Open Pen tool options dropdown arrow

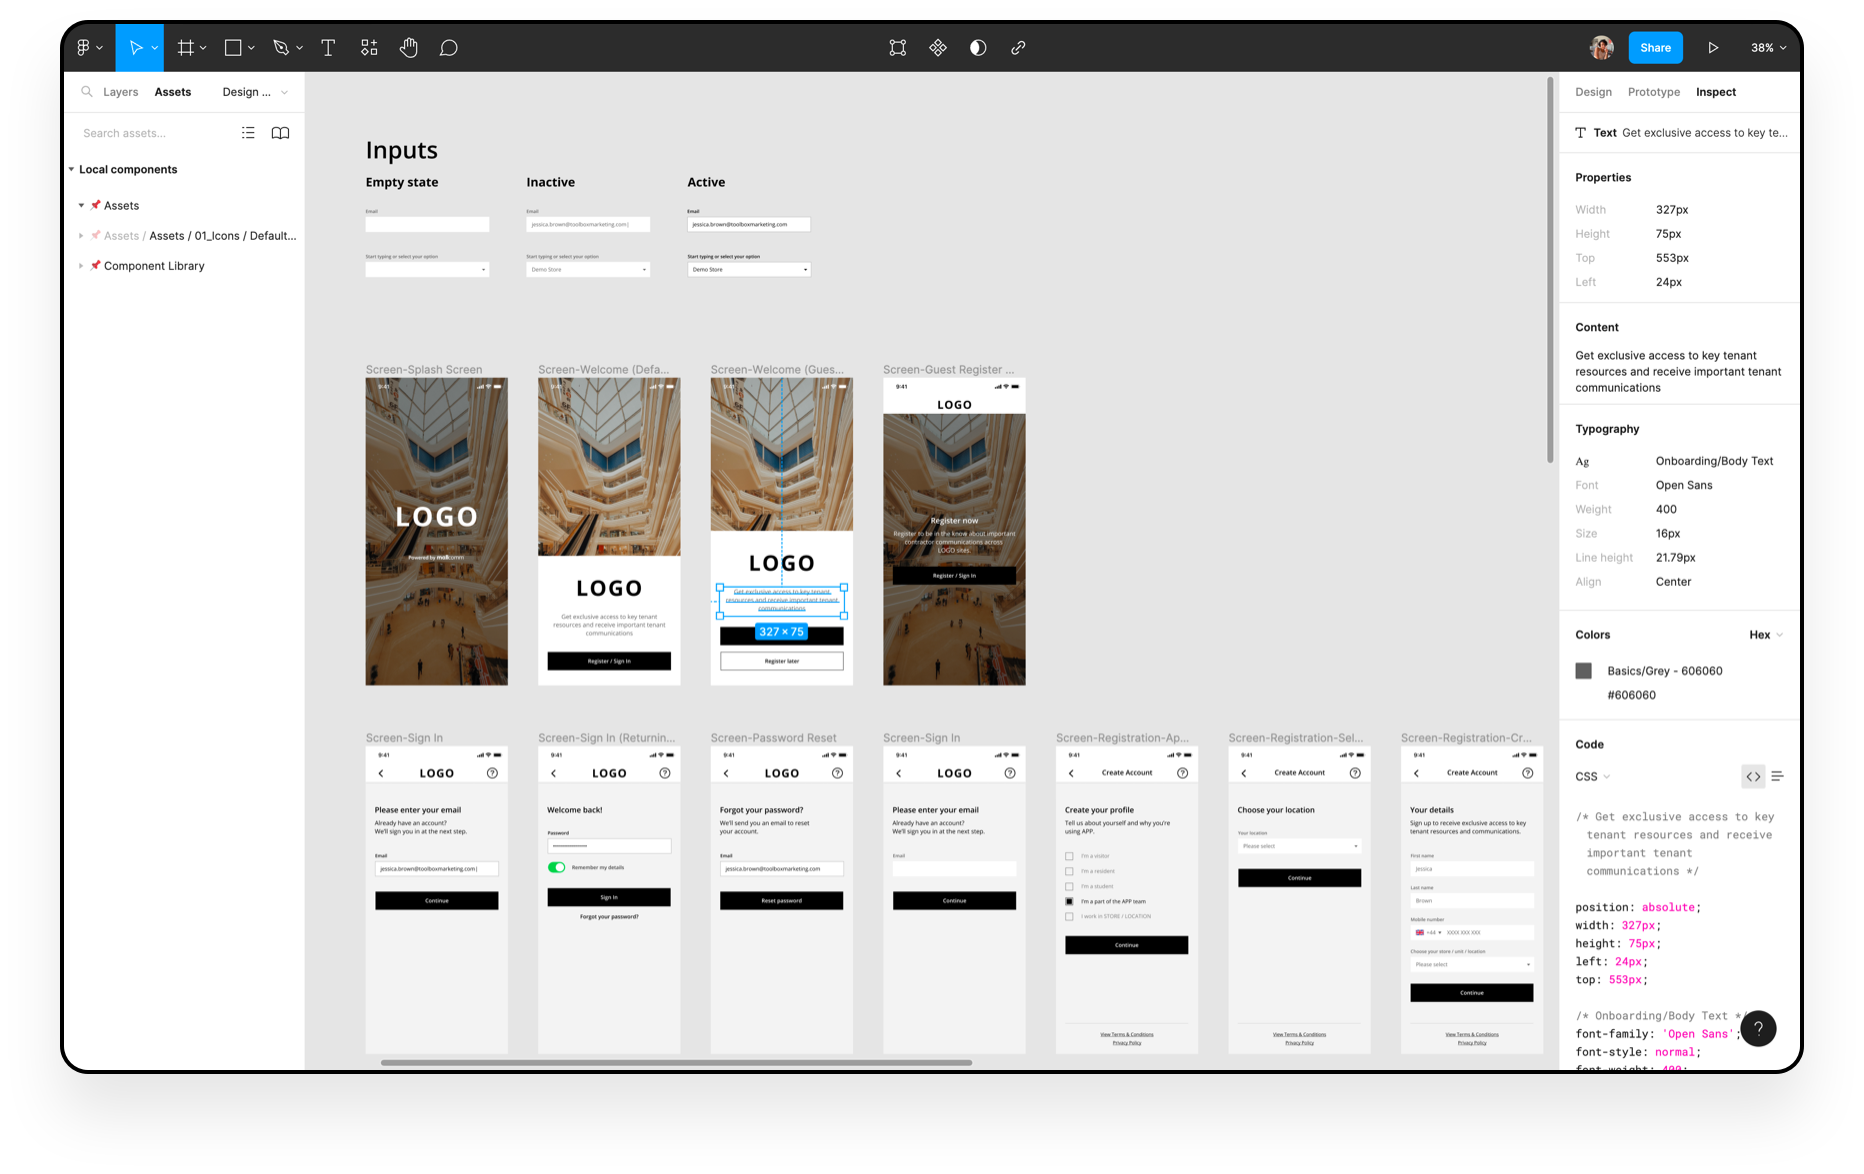299,48
